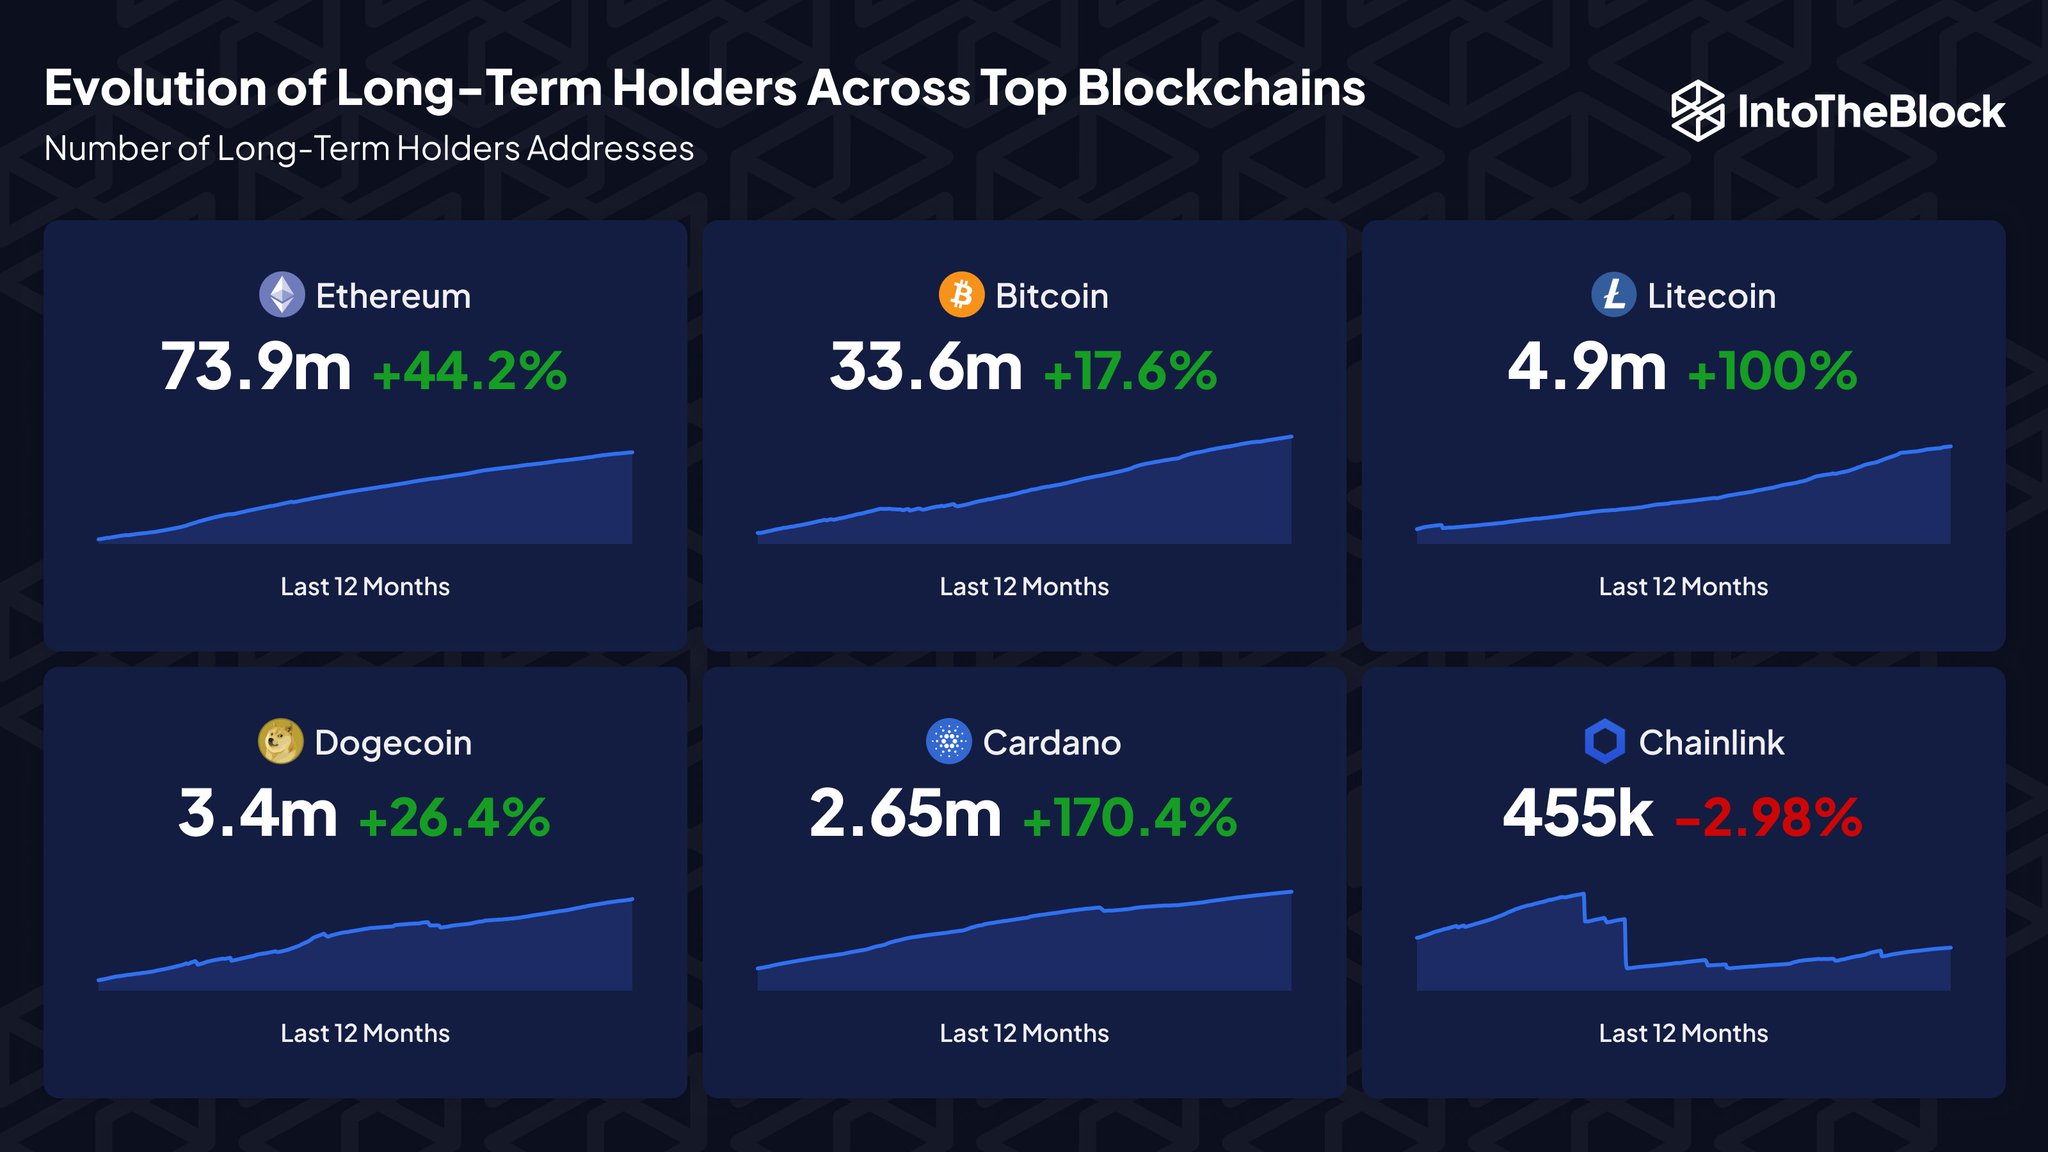Click Chainlink's red -2.98% change value

coord(1768,818)
